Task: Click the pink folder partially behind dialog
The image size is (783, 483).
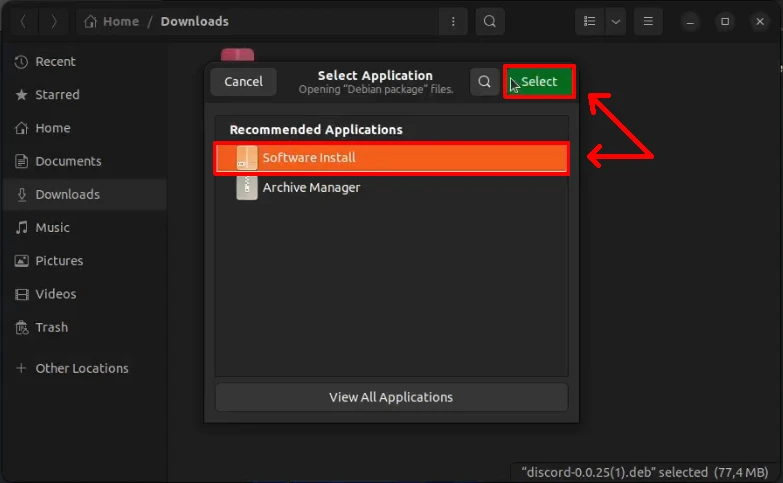Action: tap(238, 54)
